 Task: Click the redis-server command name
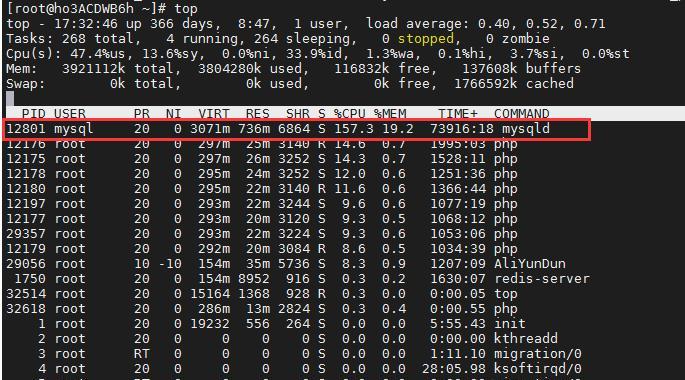[542, 279]
